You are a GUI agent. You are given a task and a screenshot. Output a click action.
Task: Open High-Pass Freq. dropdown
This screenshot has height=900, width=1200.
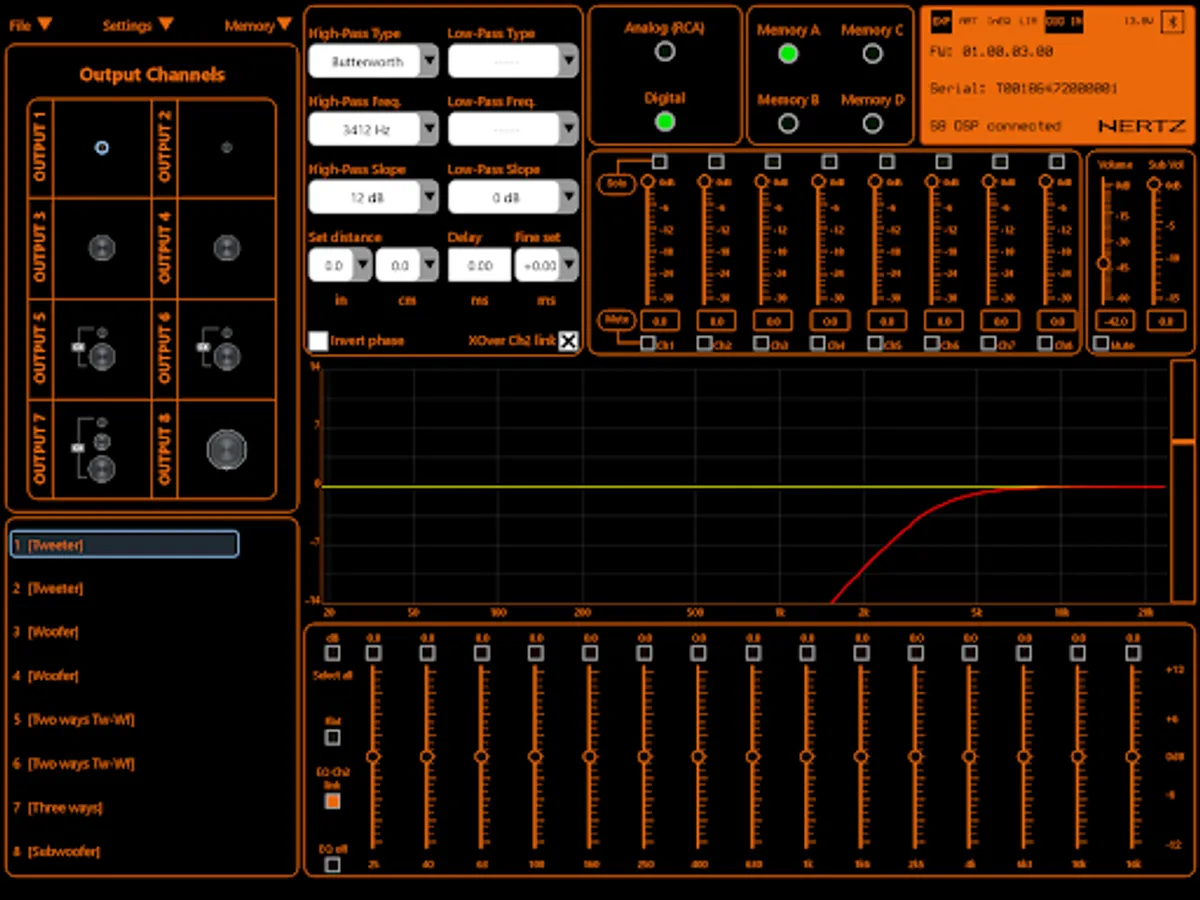(429, 129)
